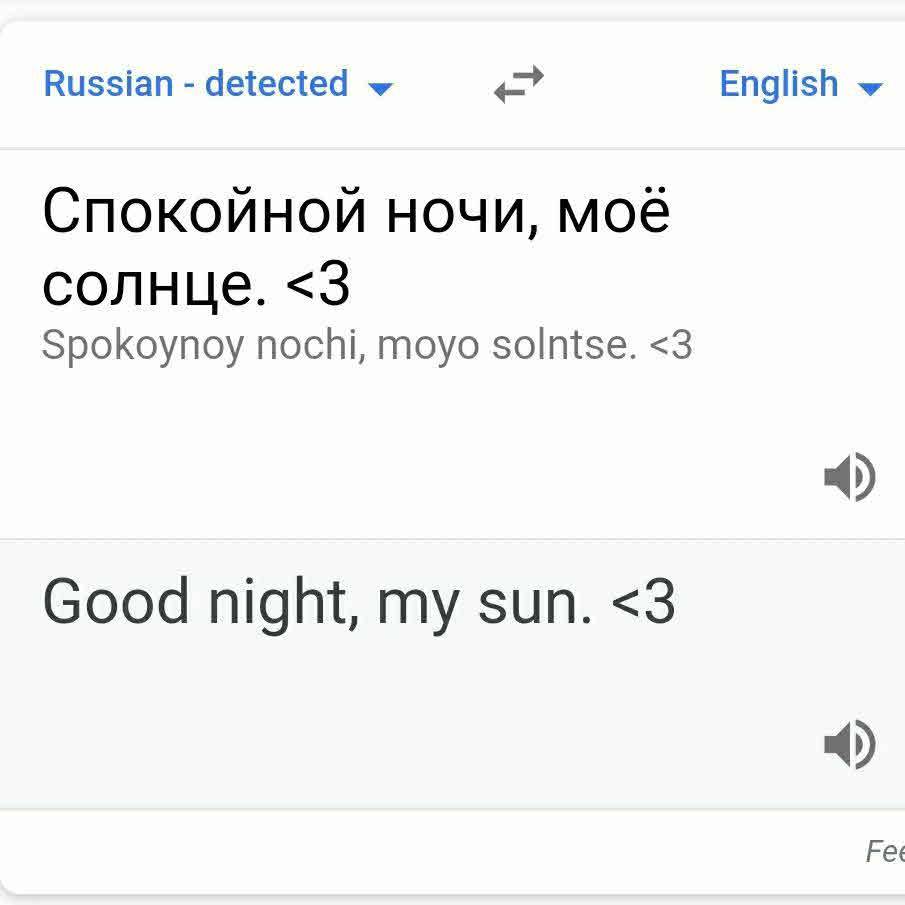
Task: Open the Russian - detected language dropdown
Action: 196,84
